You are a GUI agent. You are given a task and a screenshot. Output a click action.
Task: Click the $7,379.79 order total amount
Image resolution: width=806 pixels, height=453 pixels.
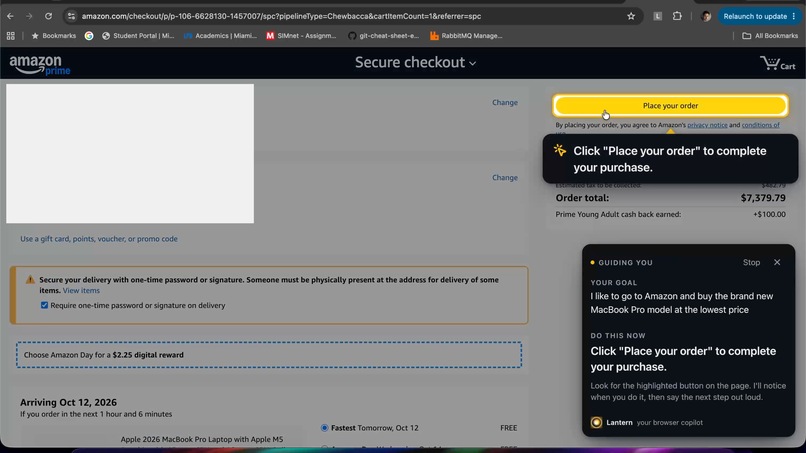[x=763, y=198]
